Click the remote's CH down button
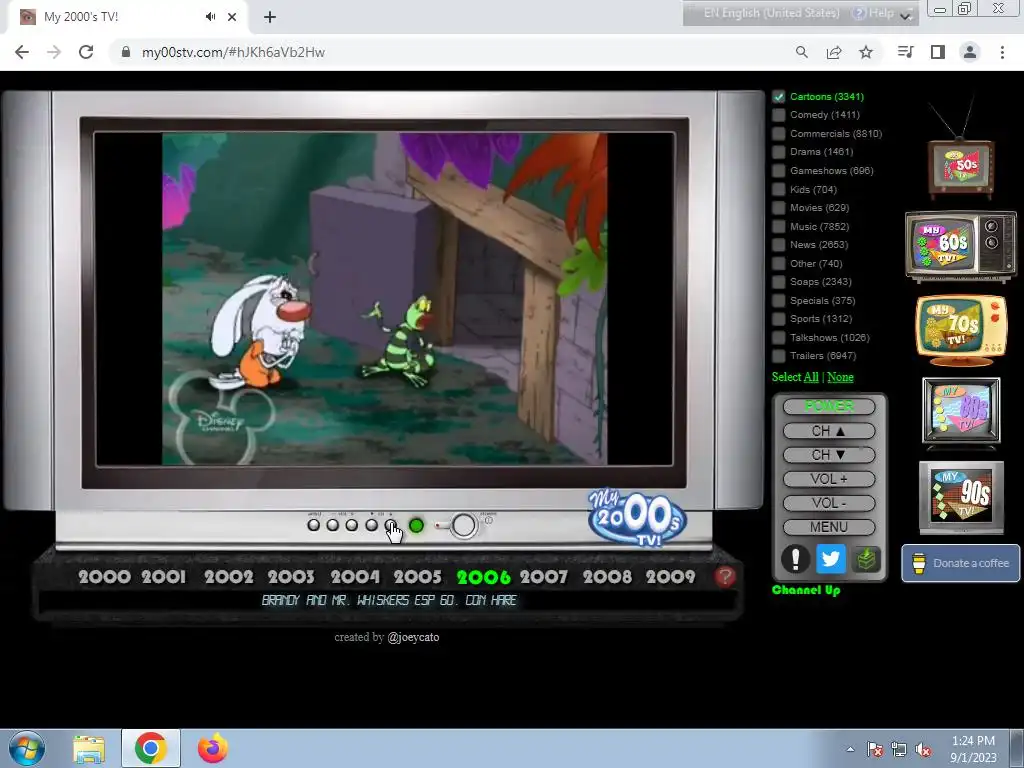This screenshot has height=768, width=1024. [x=829, y=455]
